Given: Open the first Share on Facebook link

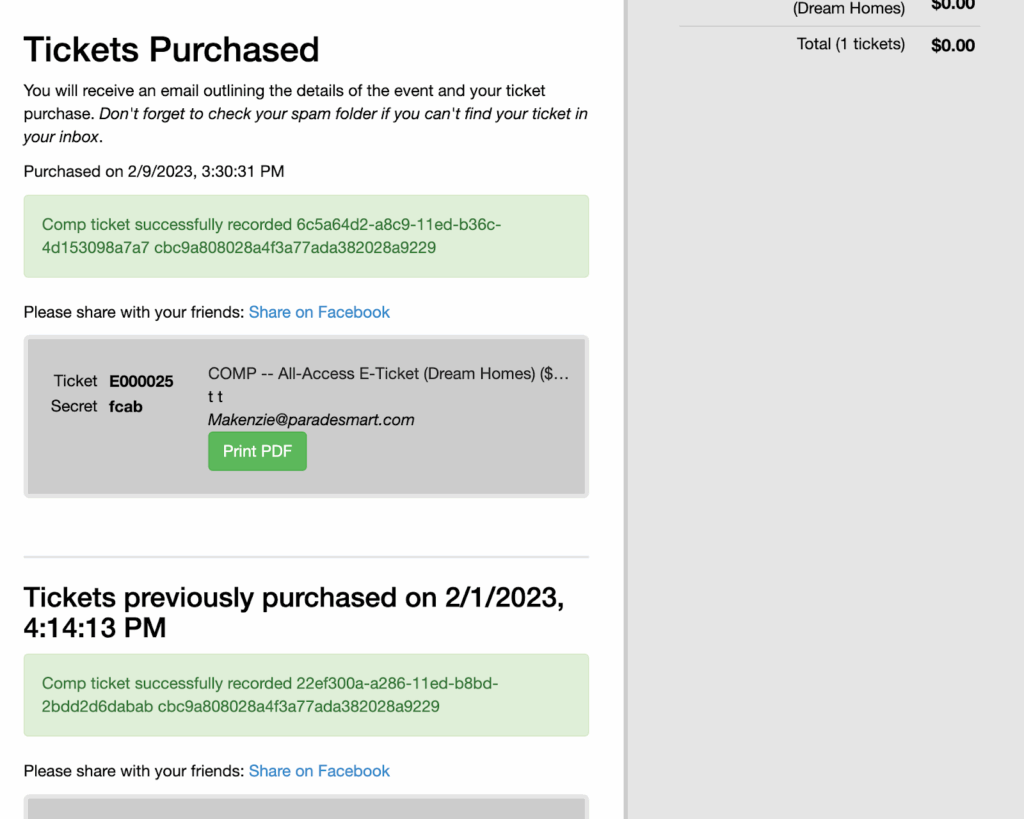Looking at the screenshot, I should pyautogui.click(x=319, y=312).
